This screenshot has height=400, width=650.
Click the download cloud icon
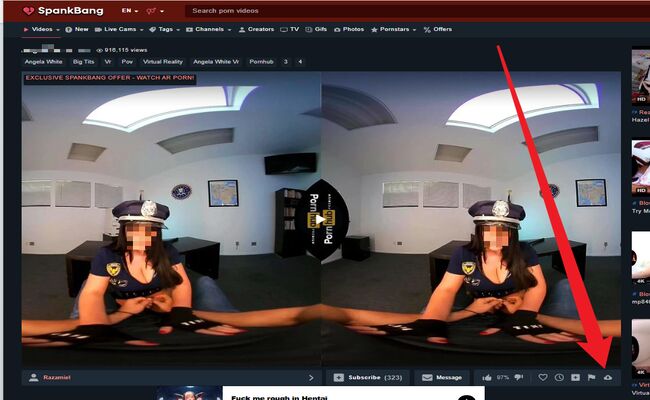pyautogui.click(x=608, y=377)
